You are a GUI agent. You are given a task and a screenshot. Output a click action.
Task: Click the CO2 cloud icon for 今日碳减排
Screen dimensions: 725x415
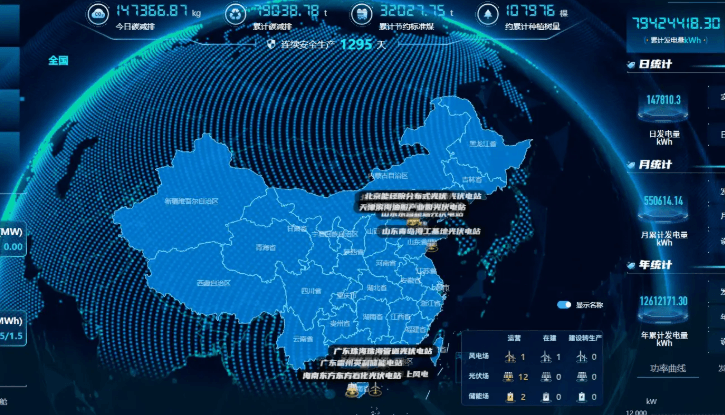(x=98, y=14)
